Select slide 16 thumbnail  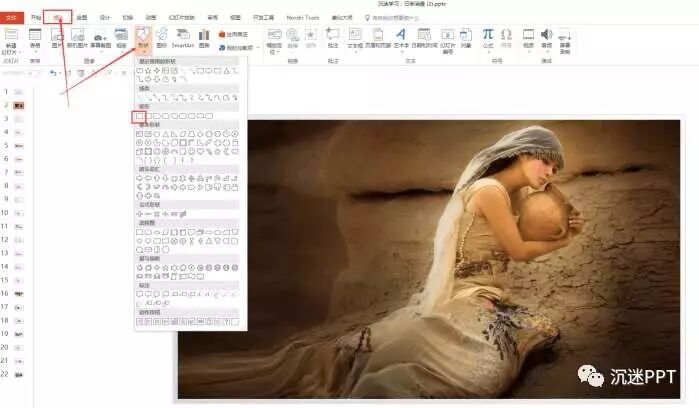pyautogui.click(x=19, y=294)
